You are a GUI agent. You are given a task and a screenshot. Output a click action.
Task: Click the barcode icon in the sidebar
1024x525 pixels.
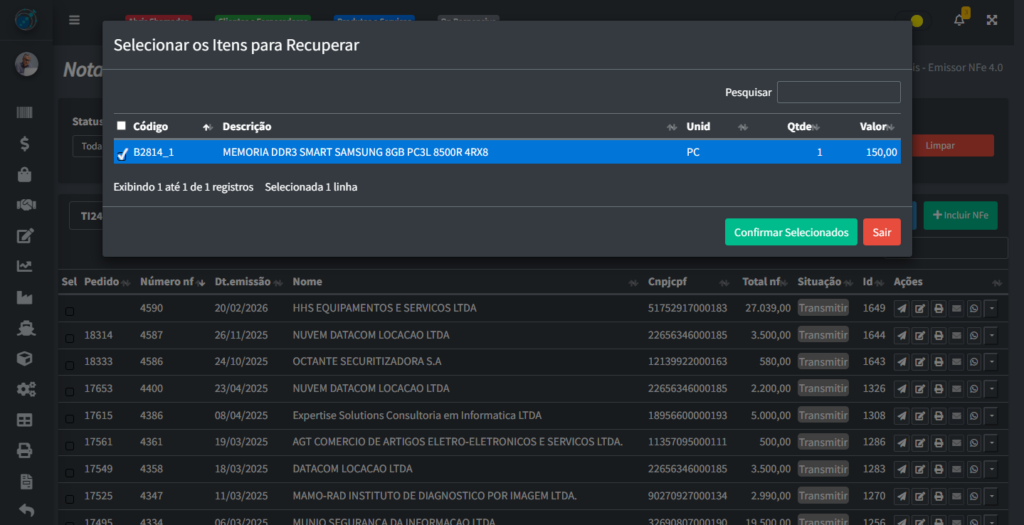25,114
